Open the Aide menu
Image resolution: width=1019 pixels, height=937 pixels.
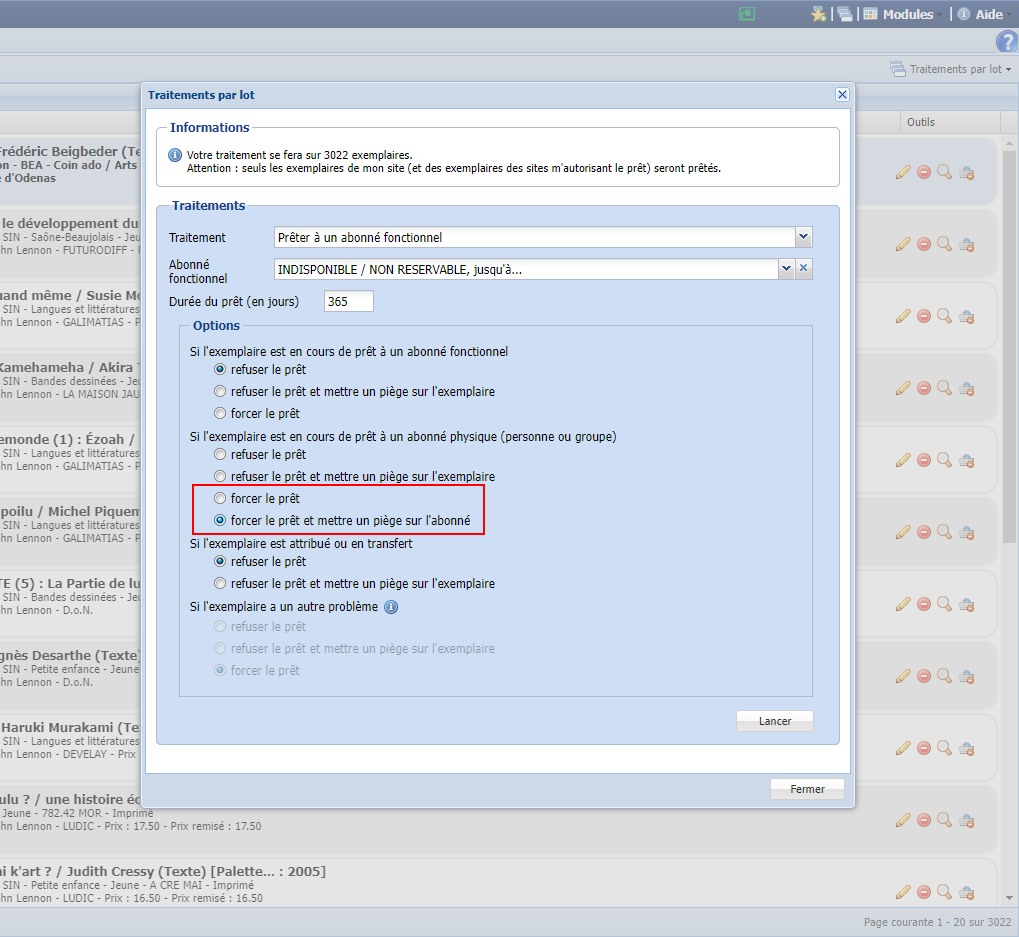coord(980,14)
